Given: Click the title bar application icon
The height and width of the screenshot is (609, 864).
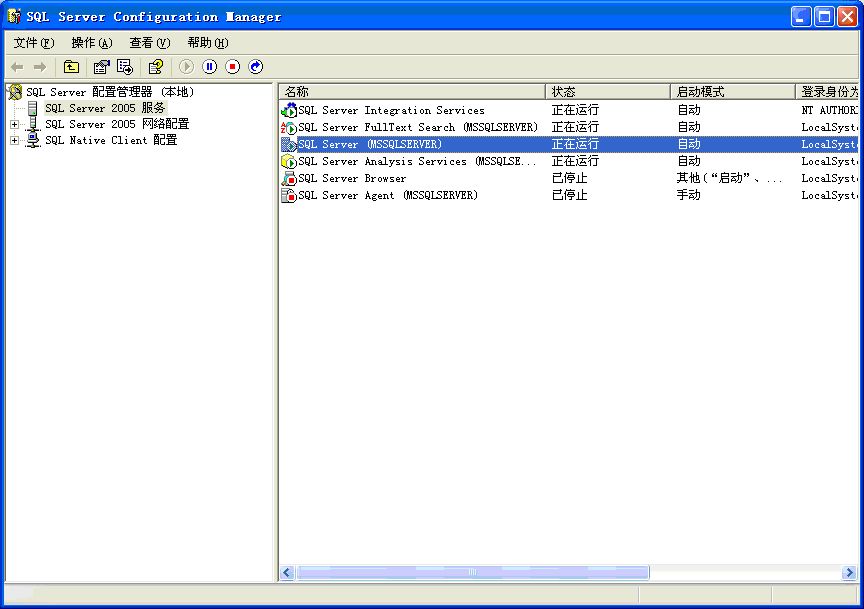Looking at the screenshot, I should coord(14,17).
